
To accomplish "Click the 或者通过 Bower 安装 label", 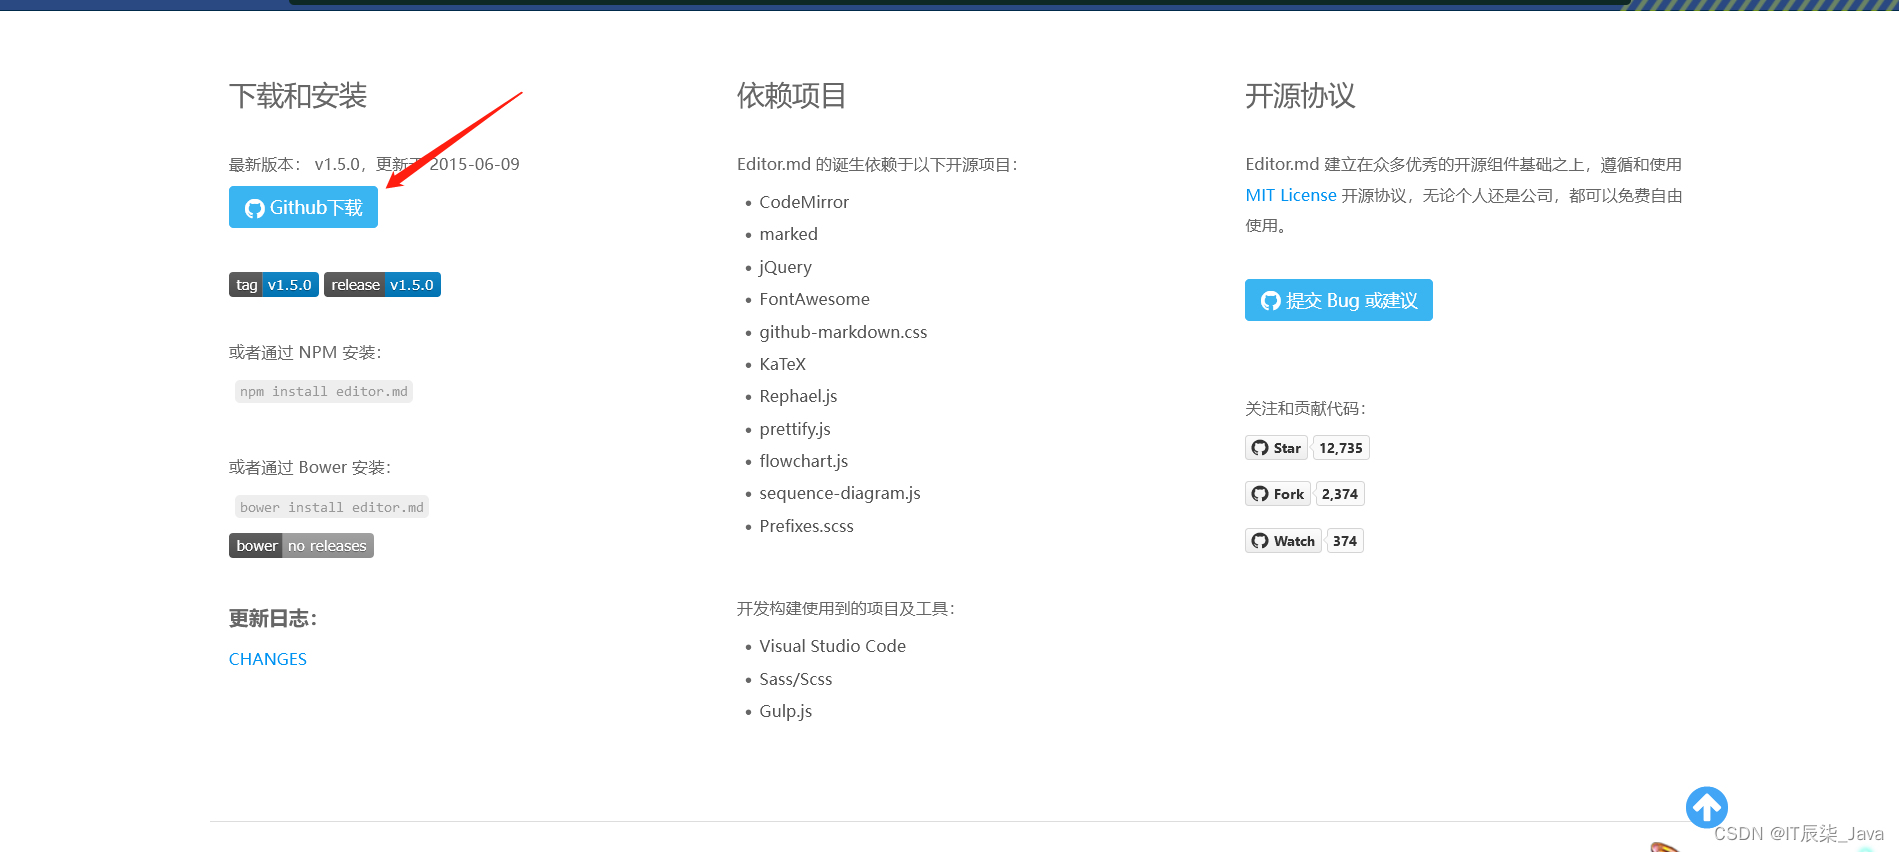I will (x=310, y=467).
